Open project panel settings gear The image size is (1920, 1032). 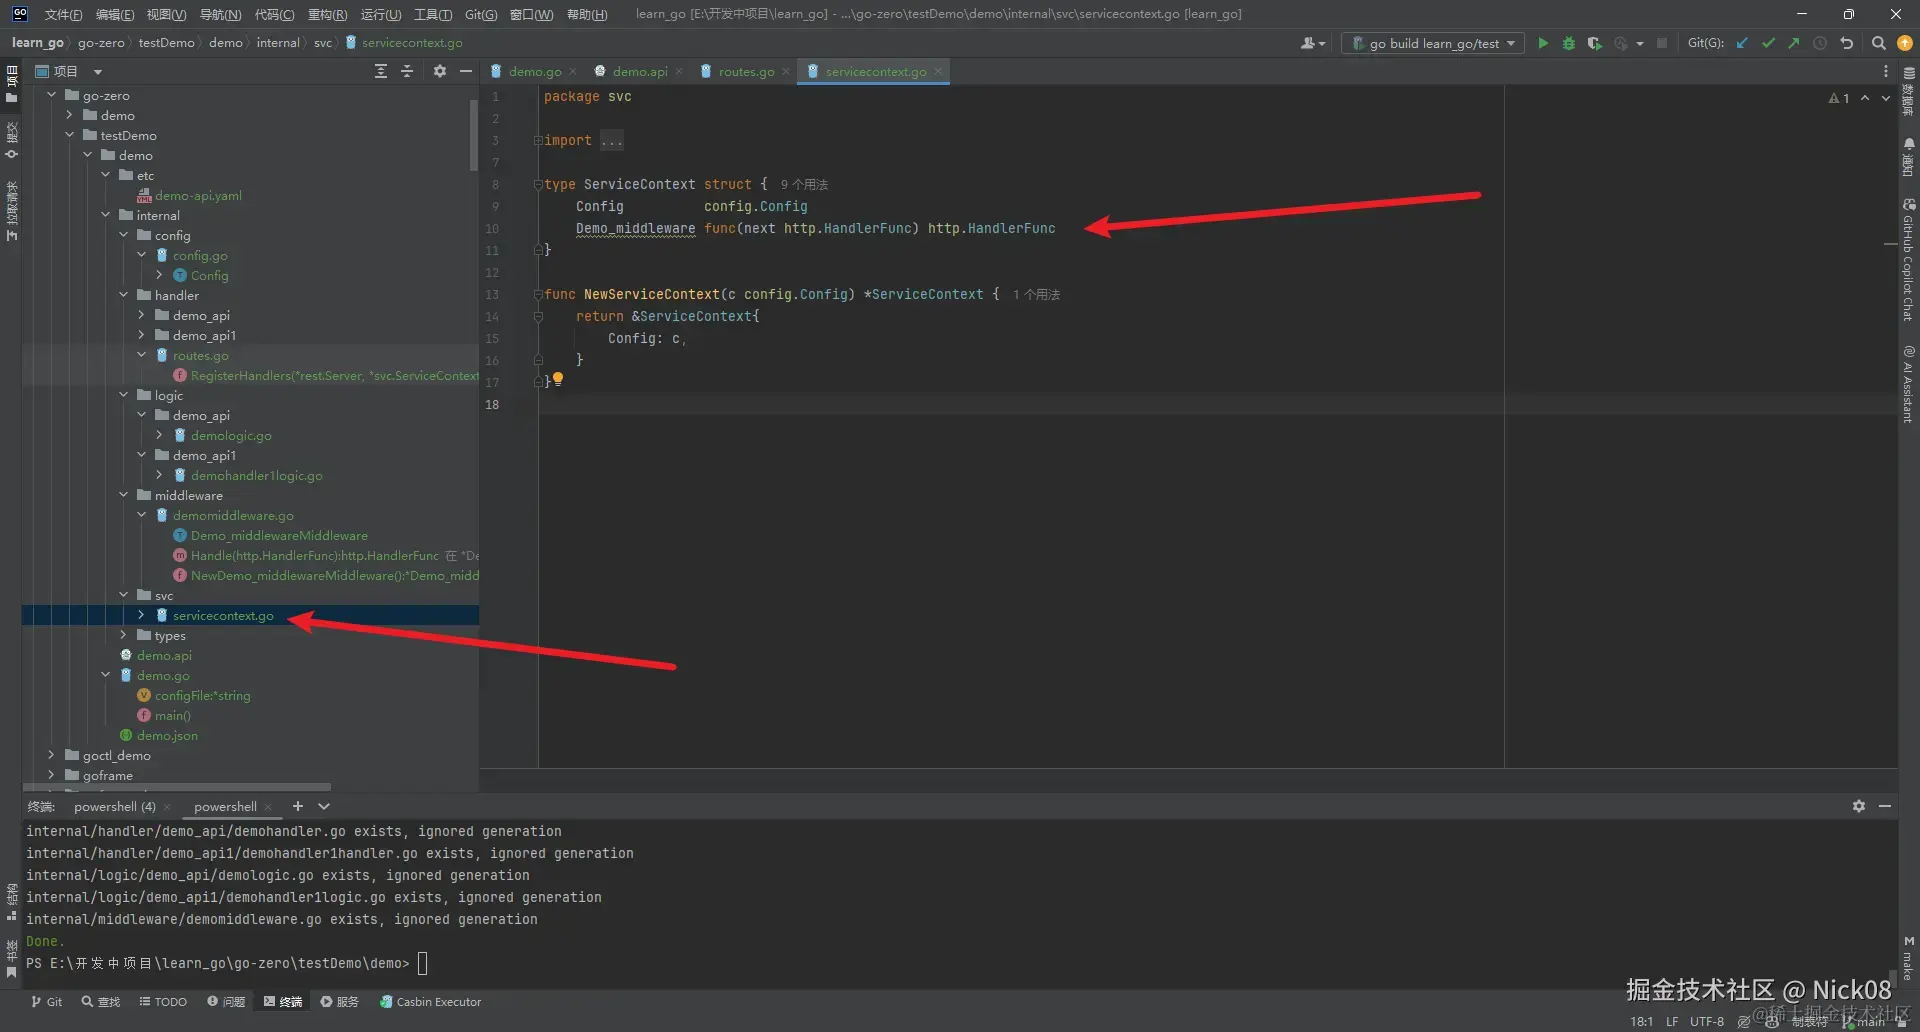[439, 71]
